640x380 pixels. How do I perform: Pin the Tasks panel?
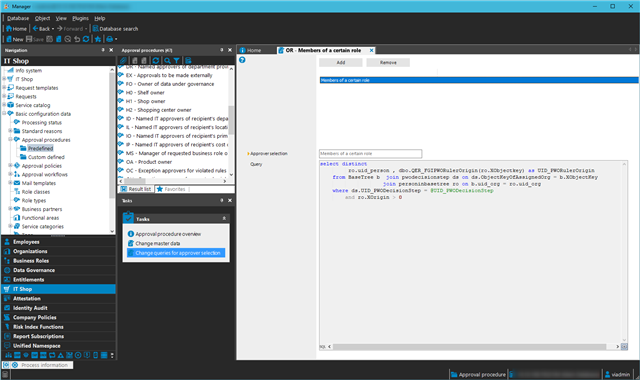pos(222,200)
